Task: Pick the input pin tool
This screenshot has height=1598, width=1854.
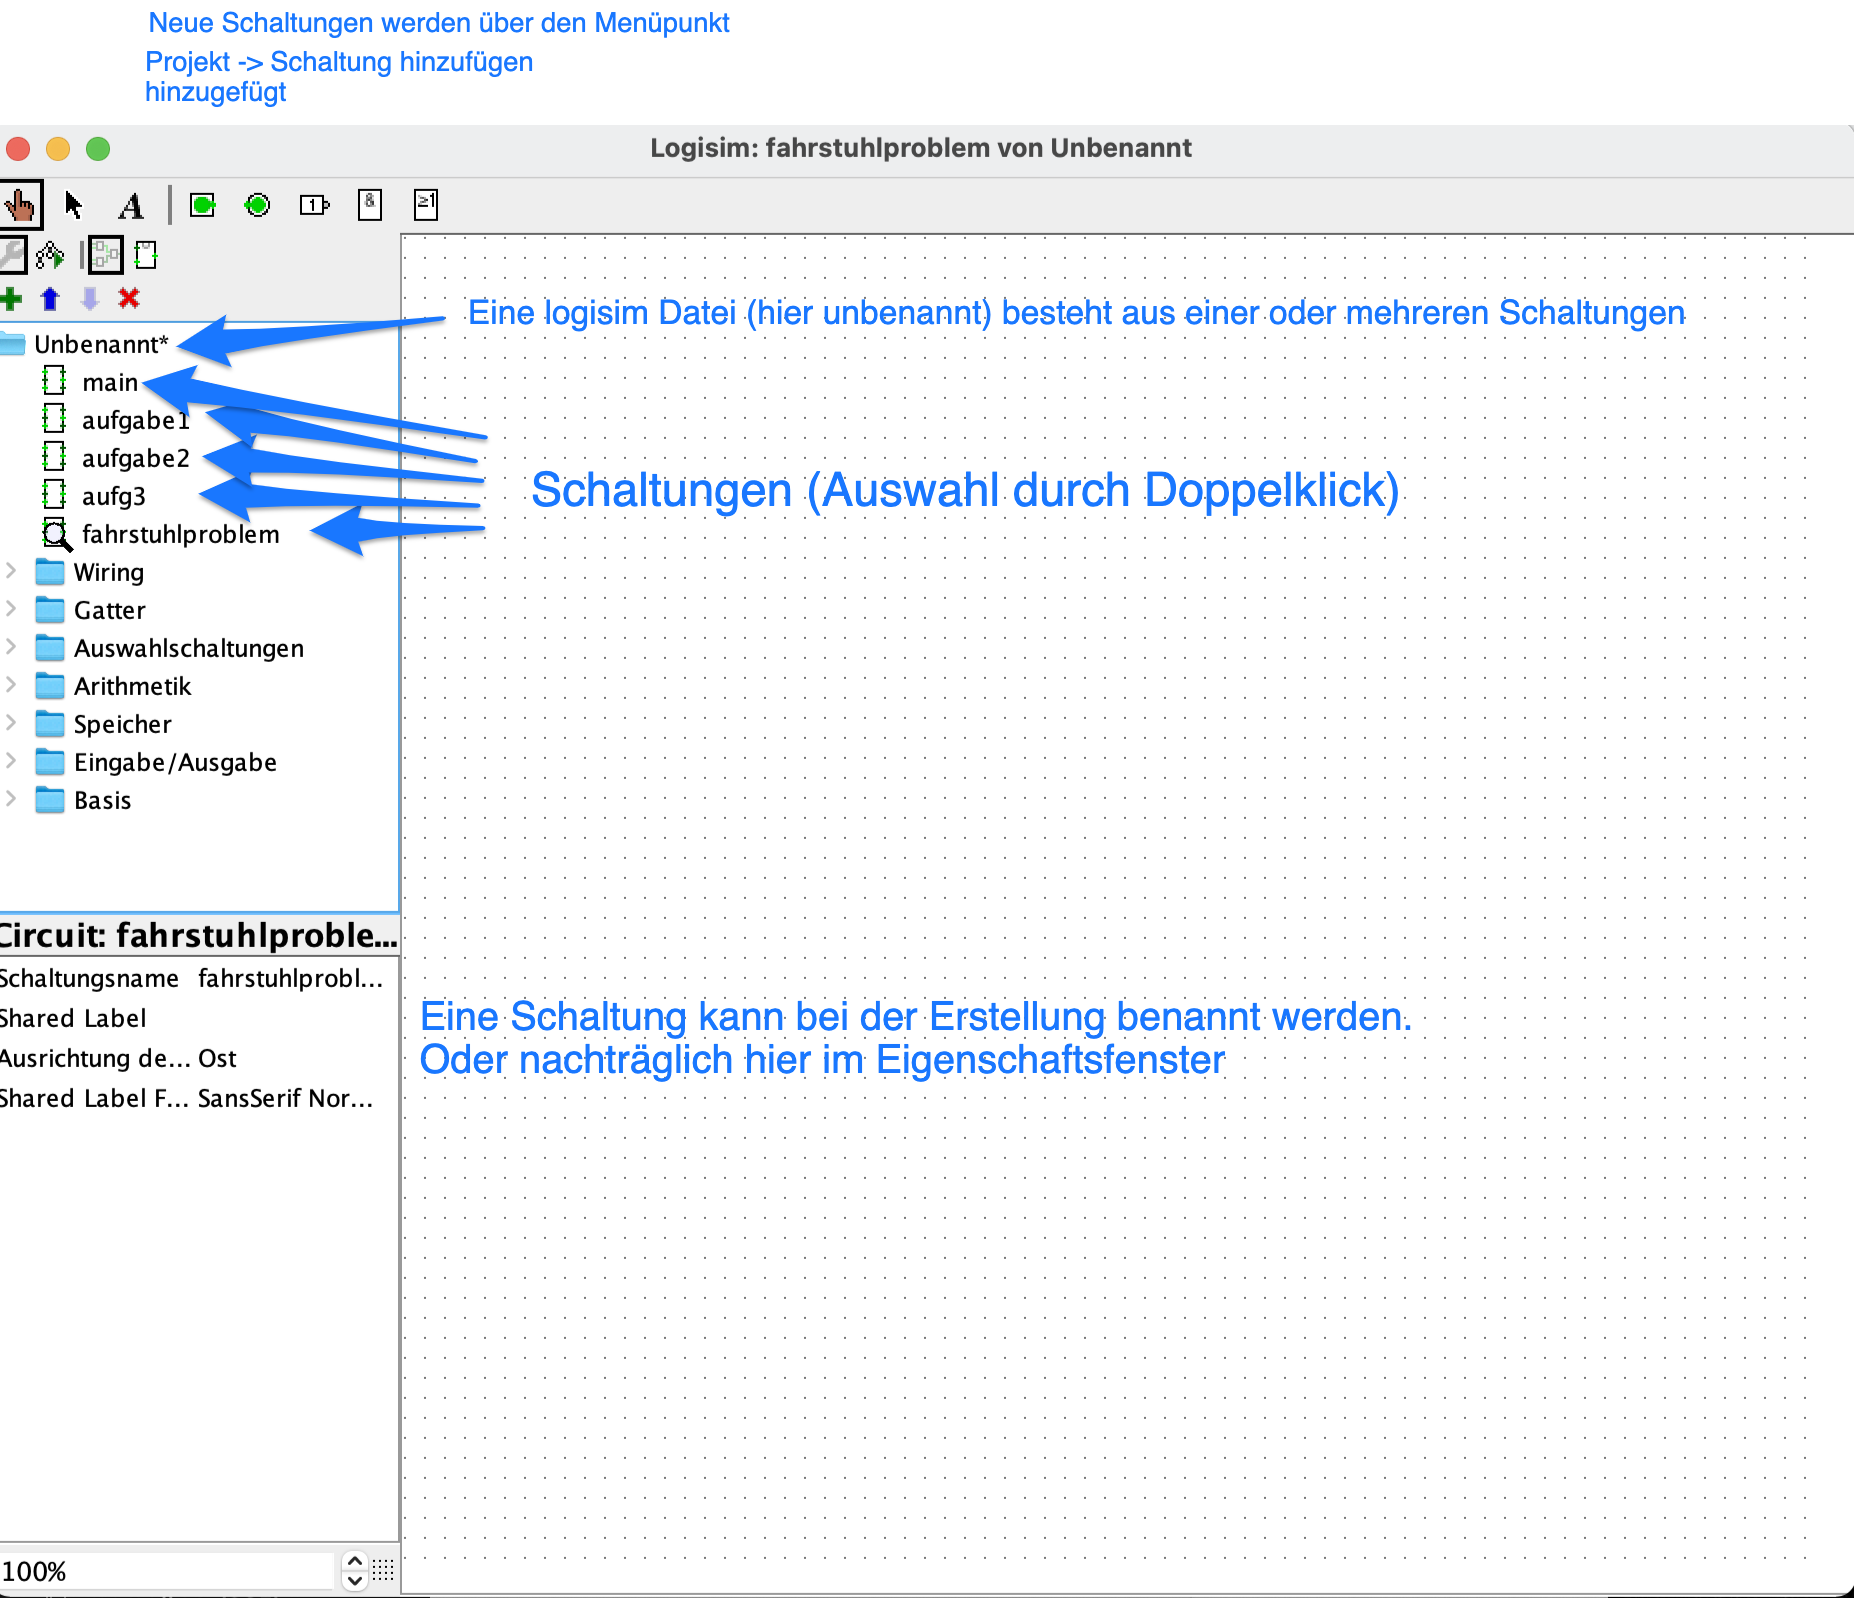Action: coord(203,206)
